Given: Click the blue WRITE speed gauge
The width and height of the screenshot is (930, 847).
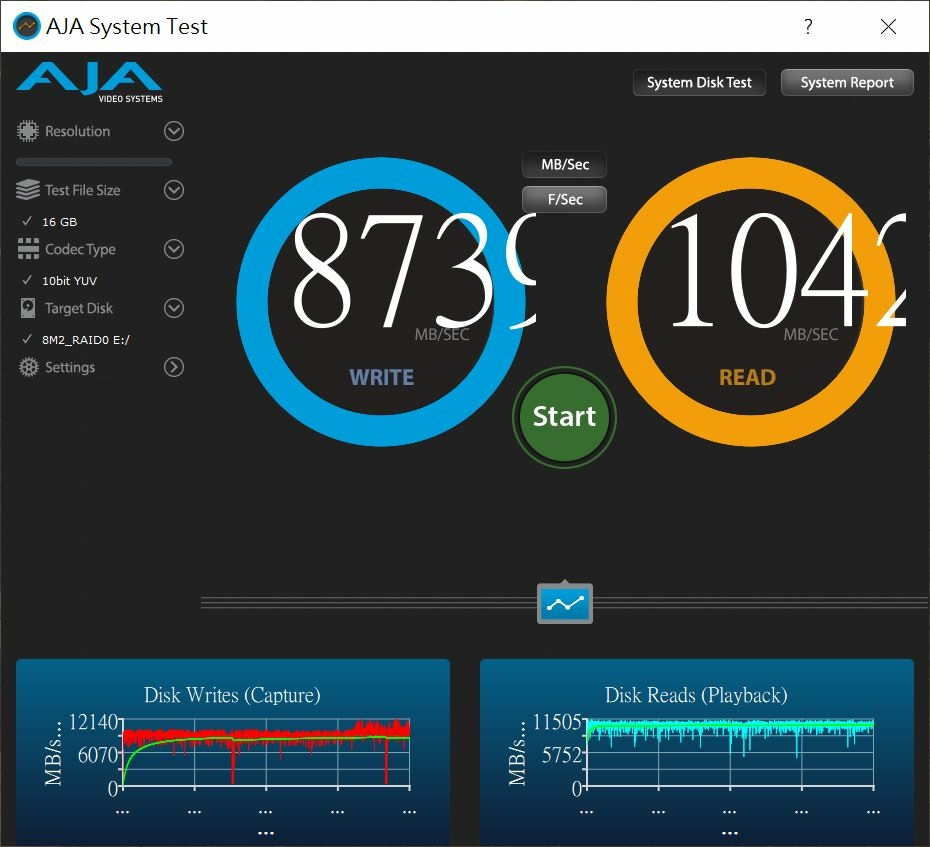Looking at the screenshot, I should pos(381,301).
